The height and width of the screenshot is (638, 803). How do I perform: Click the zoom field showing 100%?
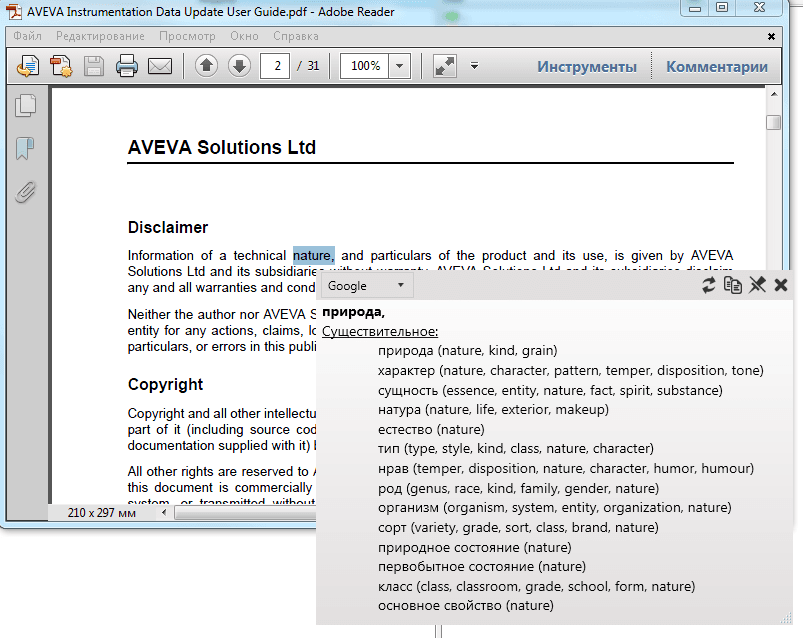coord(365,66)
